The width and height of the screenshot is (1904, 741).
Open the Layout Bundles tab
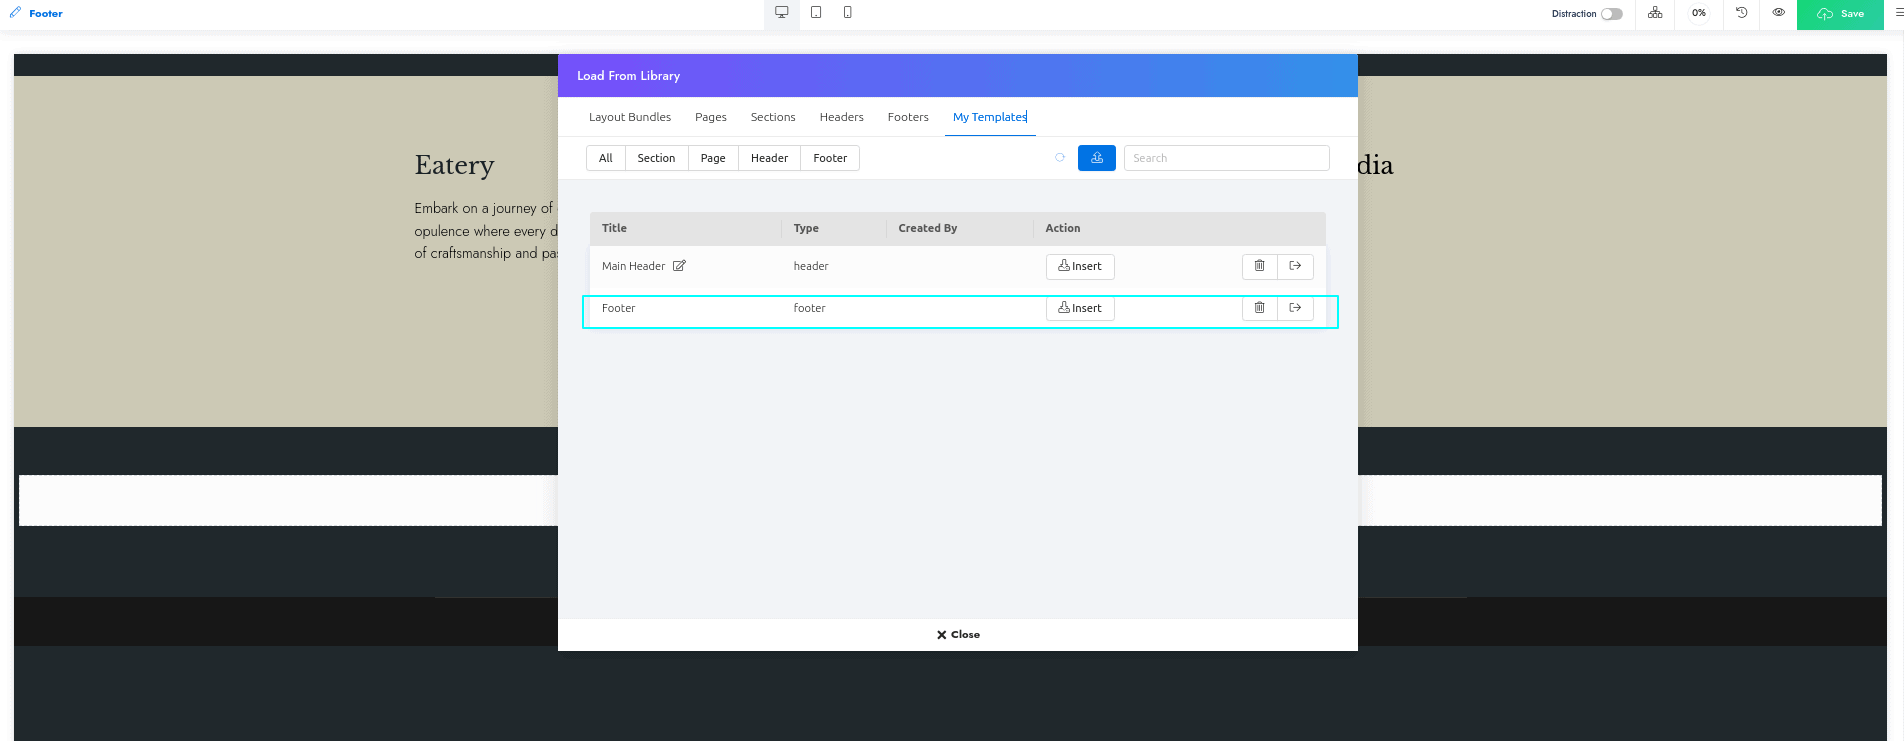630,117
